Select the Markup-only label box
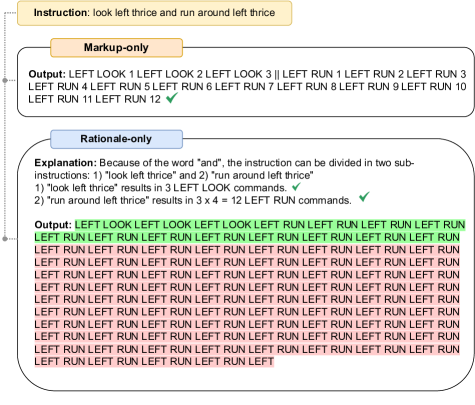This screenshot has height=405, width=475. 116,48
